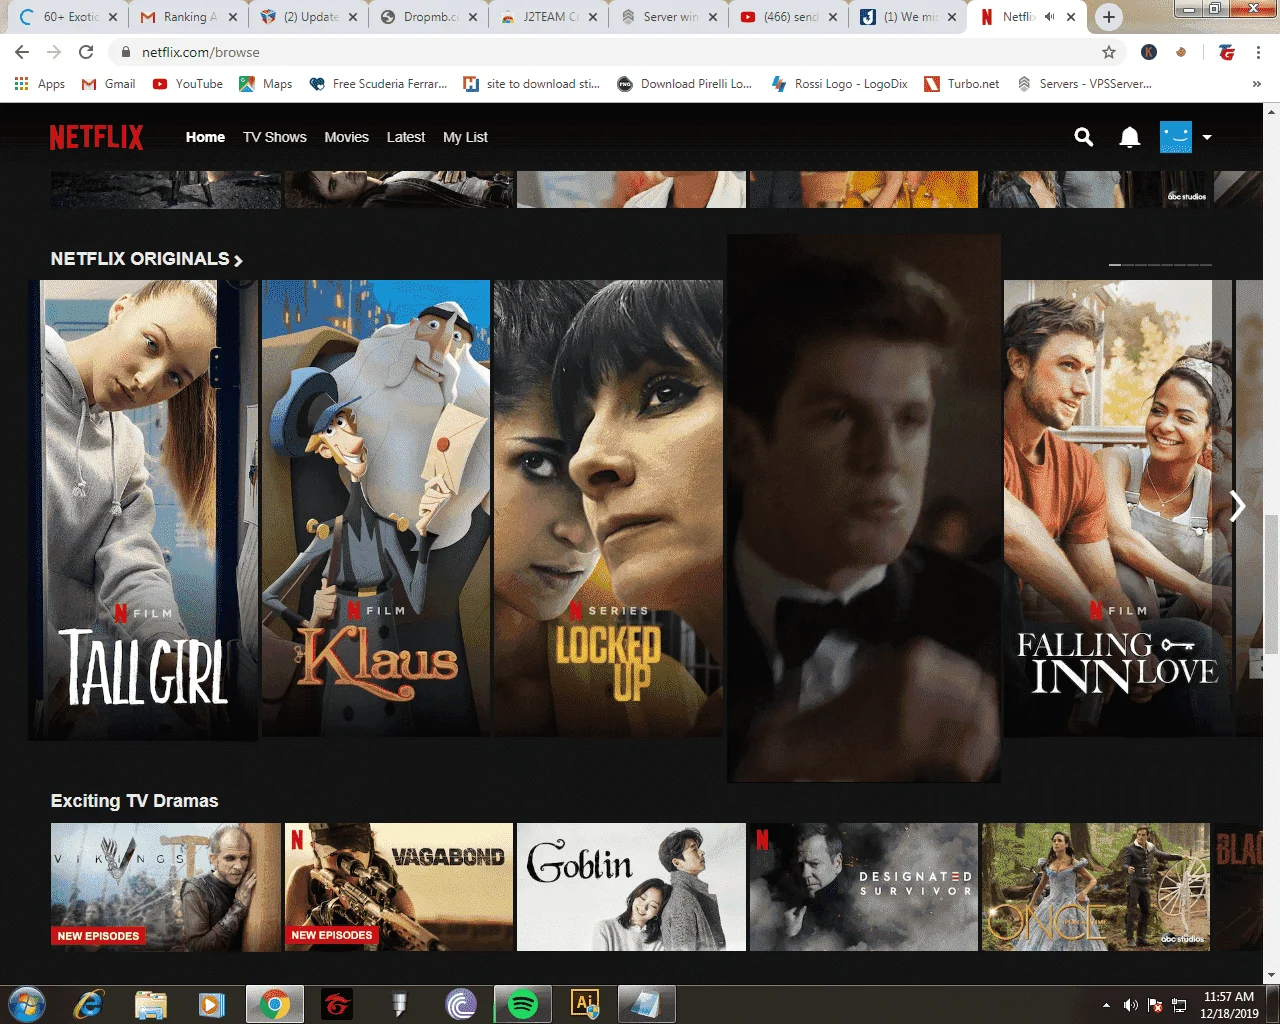1280x1024 pixels.
Task: Bookmark this page with the star icon
Action: click(1108, 52)
